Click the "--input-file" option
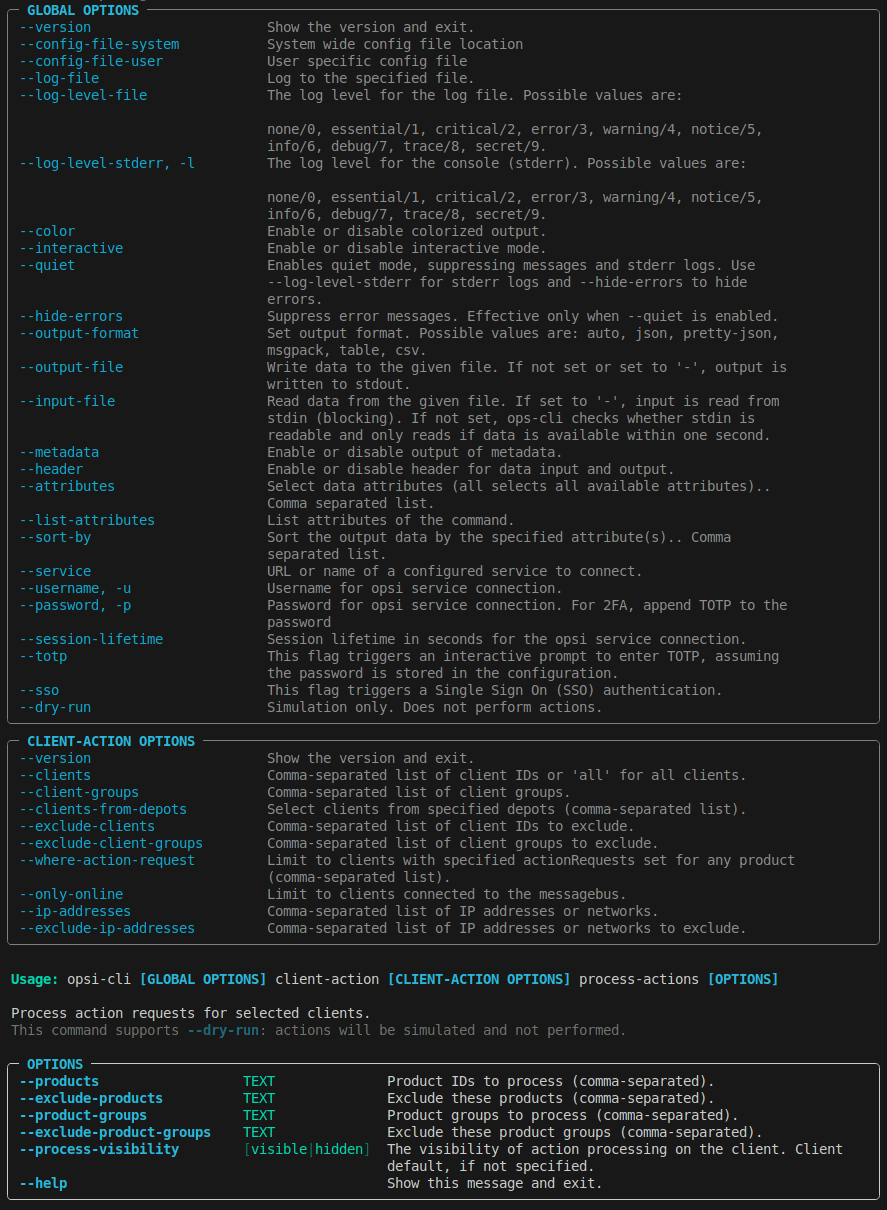Viewport: 887px width, 1210px height. [x=67, y=401]
